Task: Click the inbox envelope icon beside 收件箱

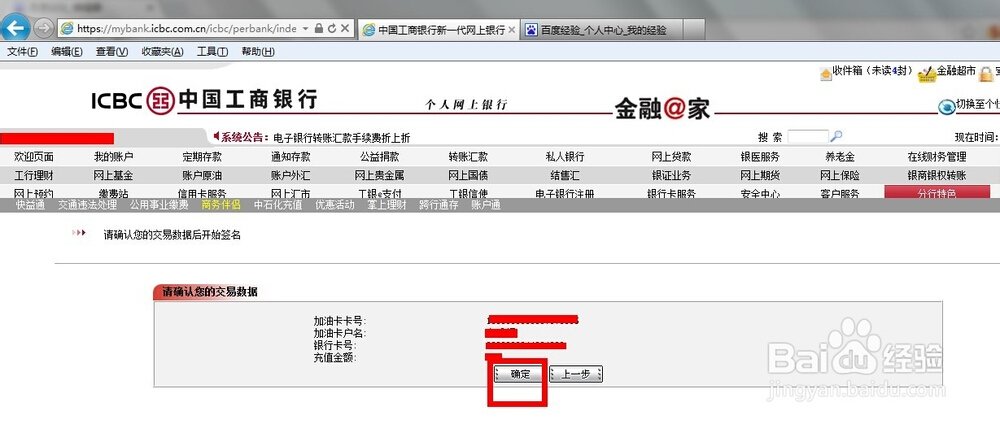Action: [x=825, y=74]
